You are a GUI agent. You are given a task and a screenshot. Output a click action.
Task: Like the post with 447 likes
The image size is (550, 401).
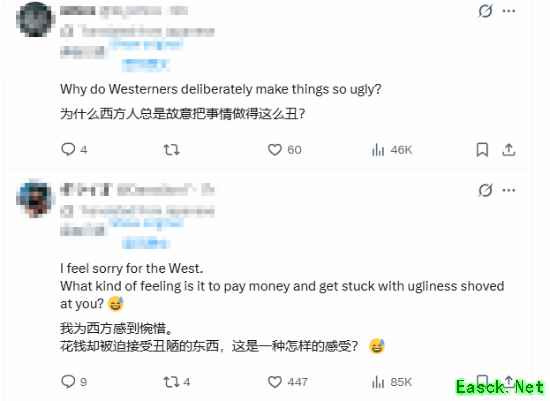(x=288, y=382)
